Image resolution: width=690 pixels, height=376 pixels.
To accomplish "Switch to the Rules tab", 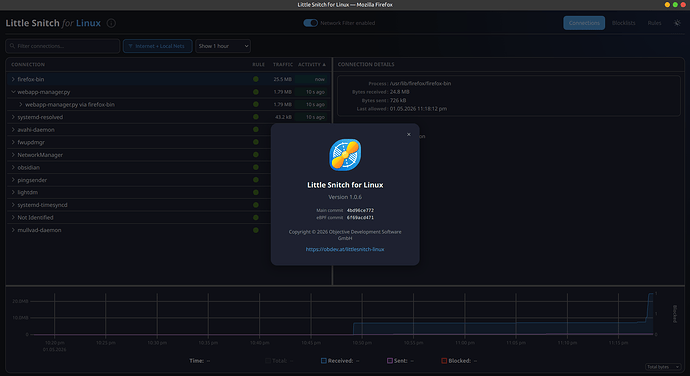I will coord(654,23).
